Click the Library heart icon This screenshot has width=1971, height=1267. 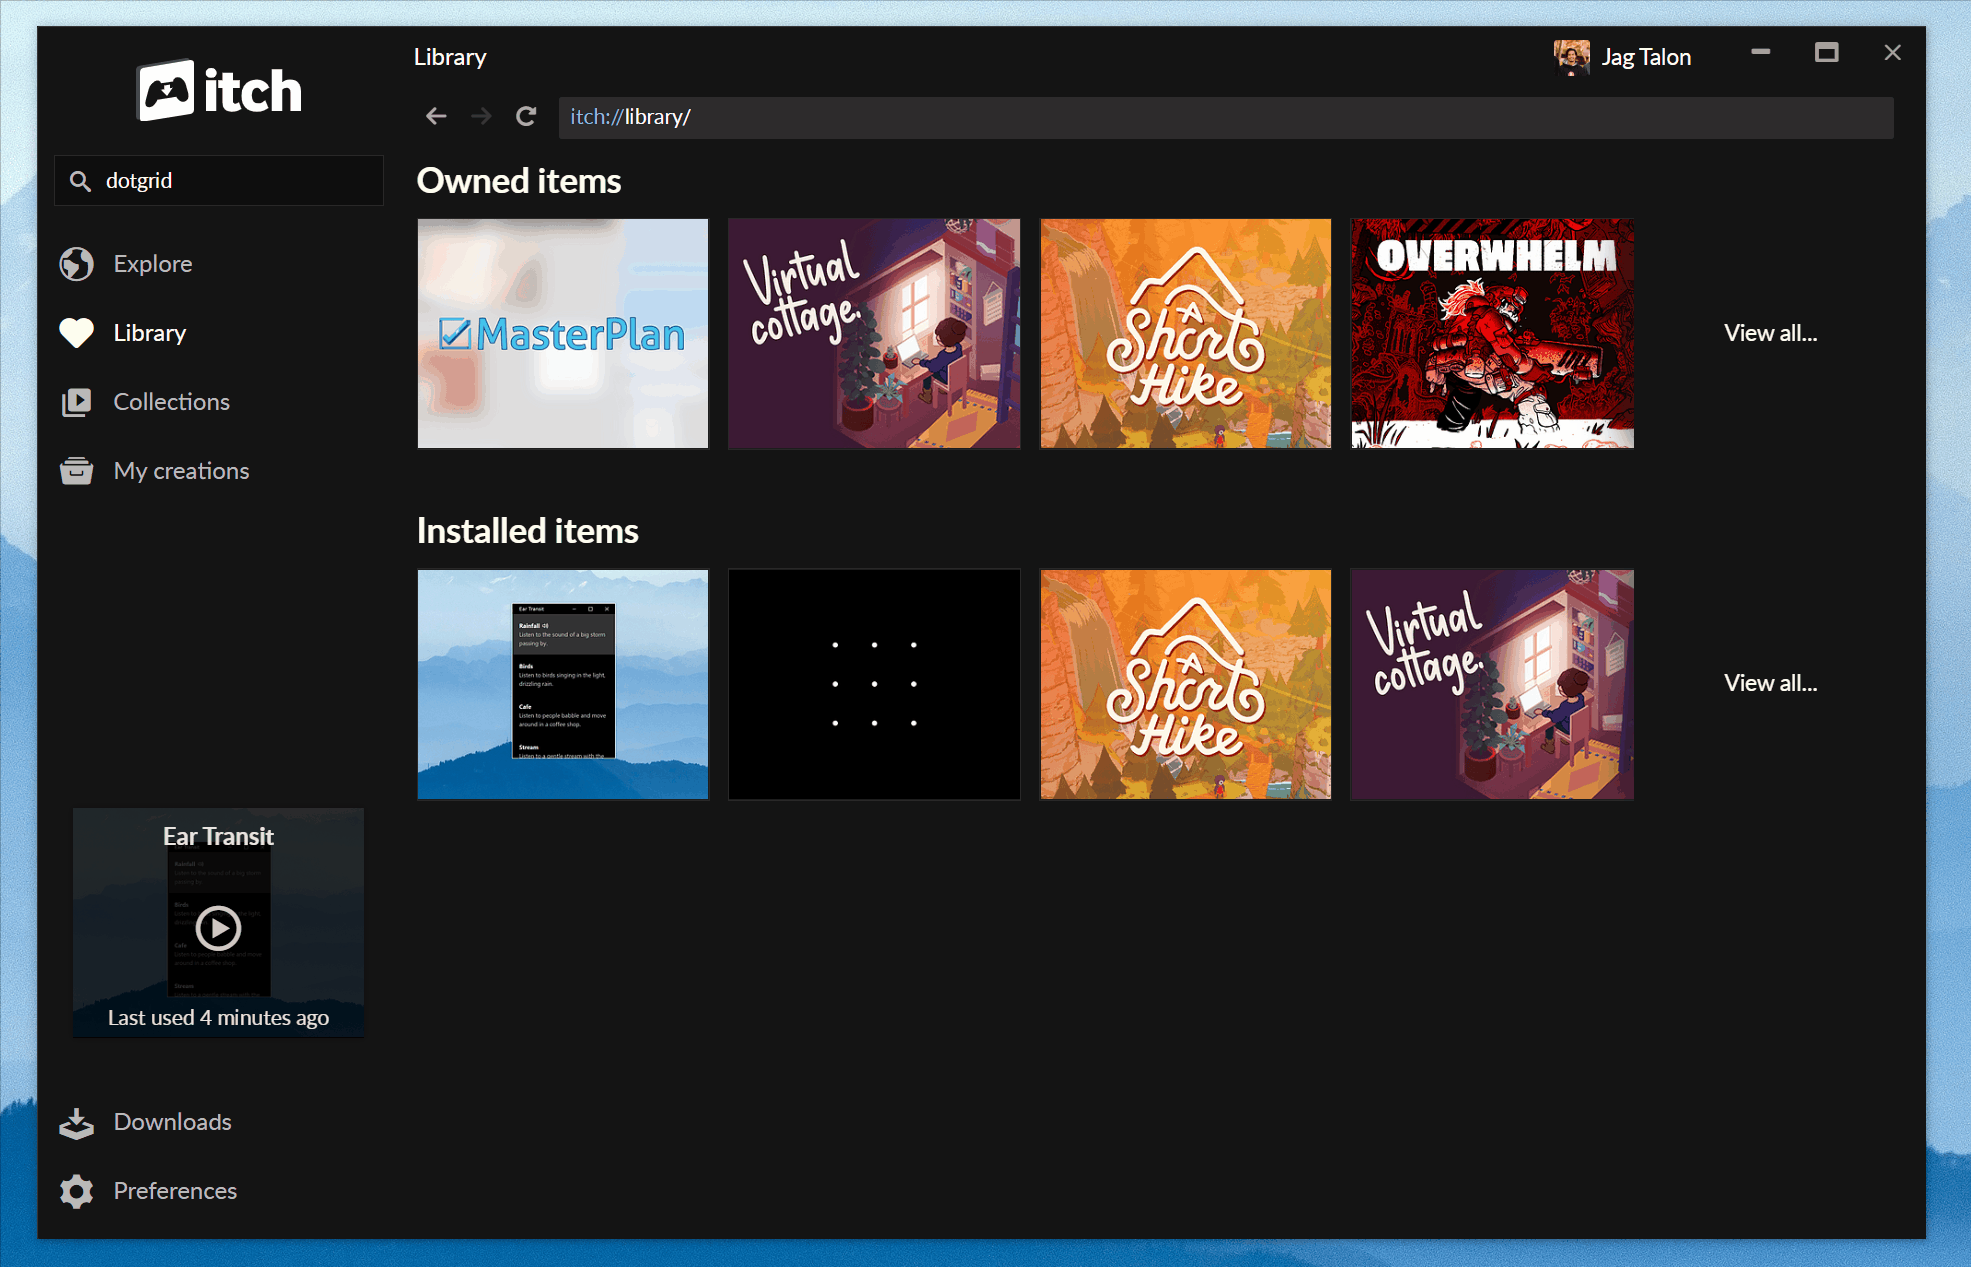pyautogui.click(x=76, y=333)
